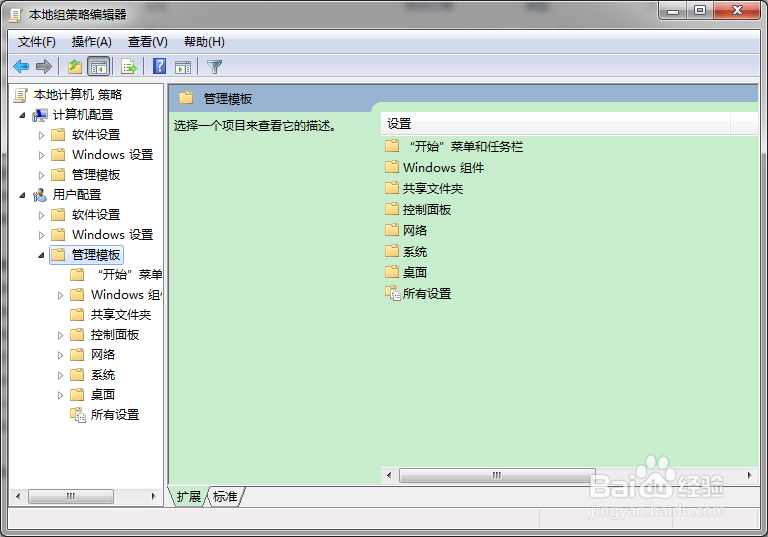
Task: Switch to the 标准 tab
Action: coord(225,496)
